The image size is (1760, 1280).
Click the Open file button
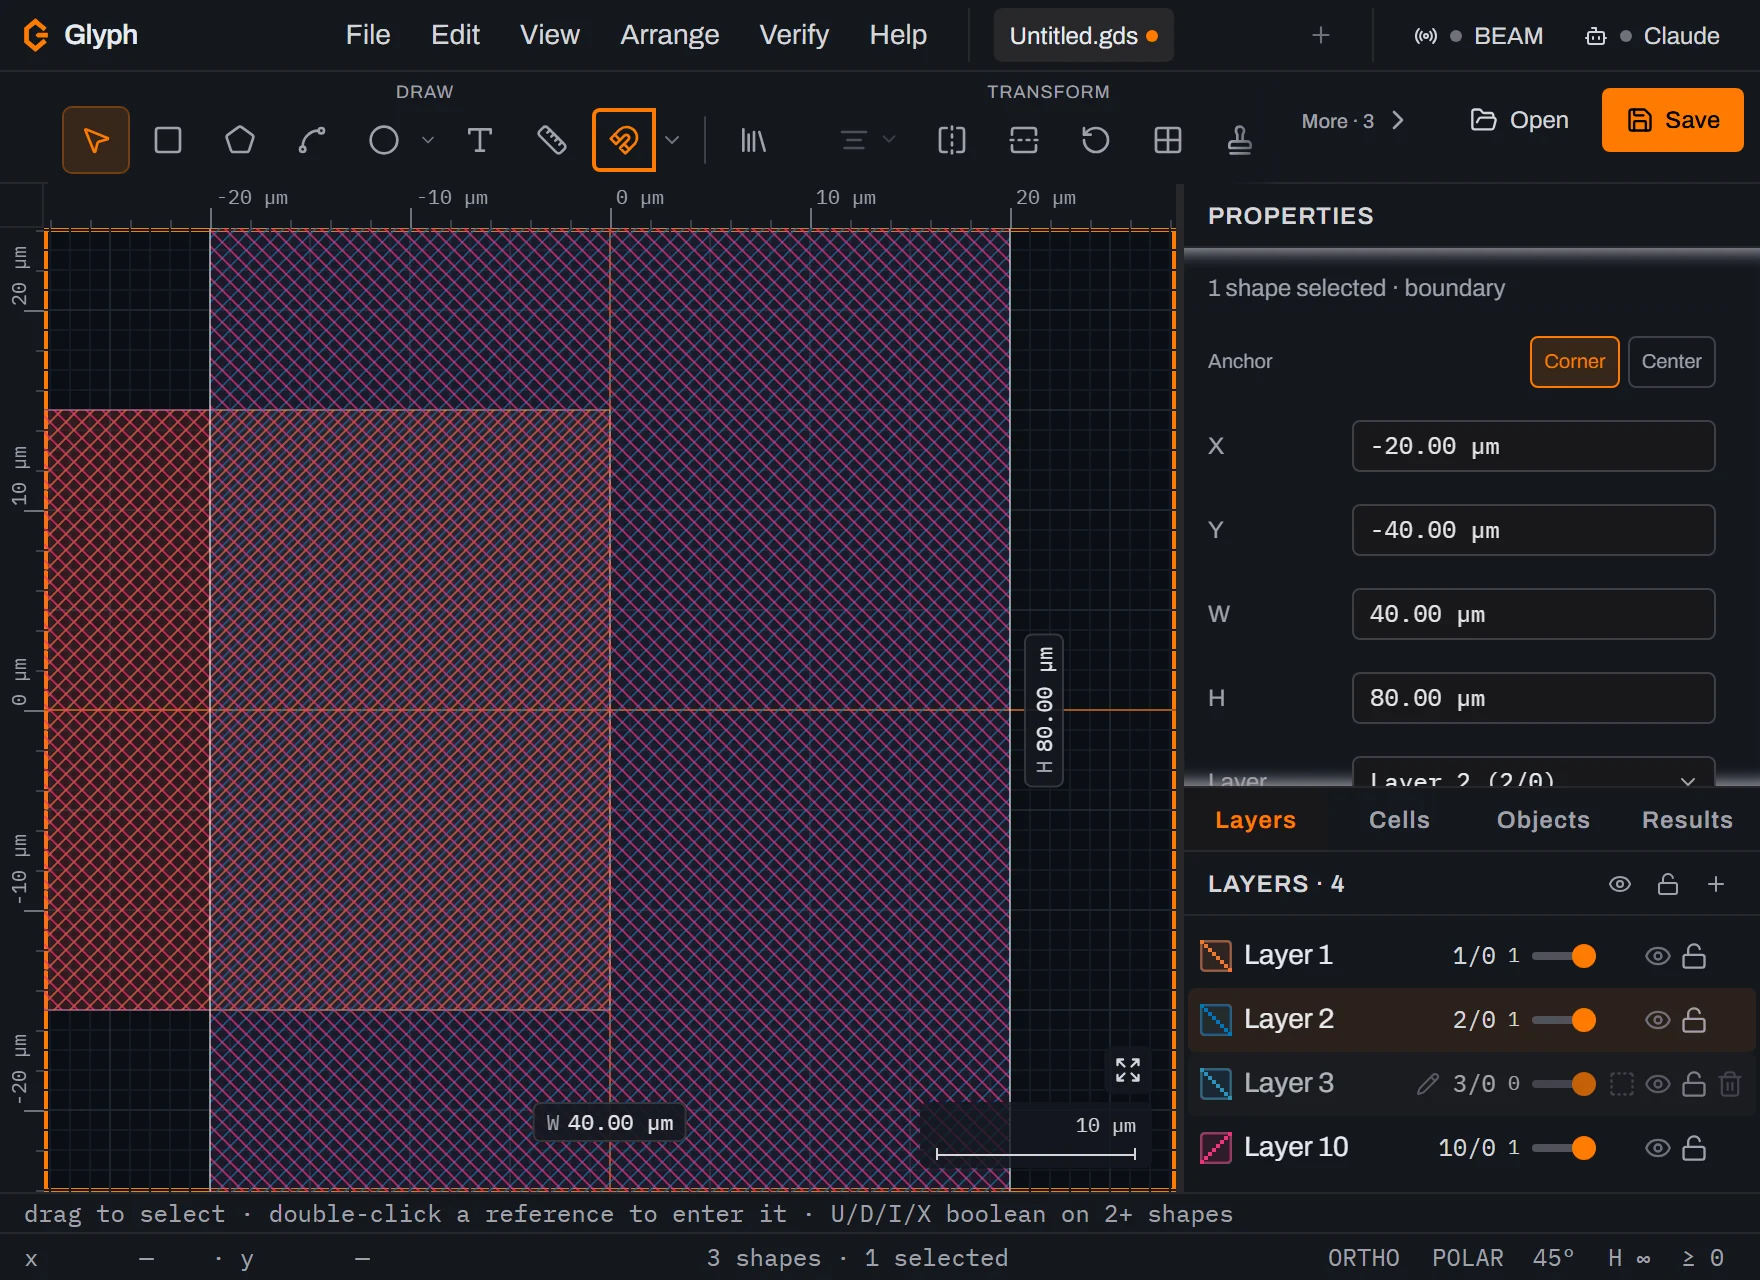click(1519, 120)
